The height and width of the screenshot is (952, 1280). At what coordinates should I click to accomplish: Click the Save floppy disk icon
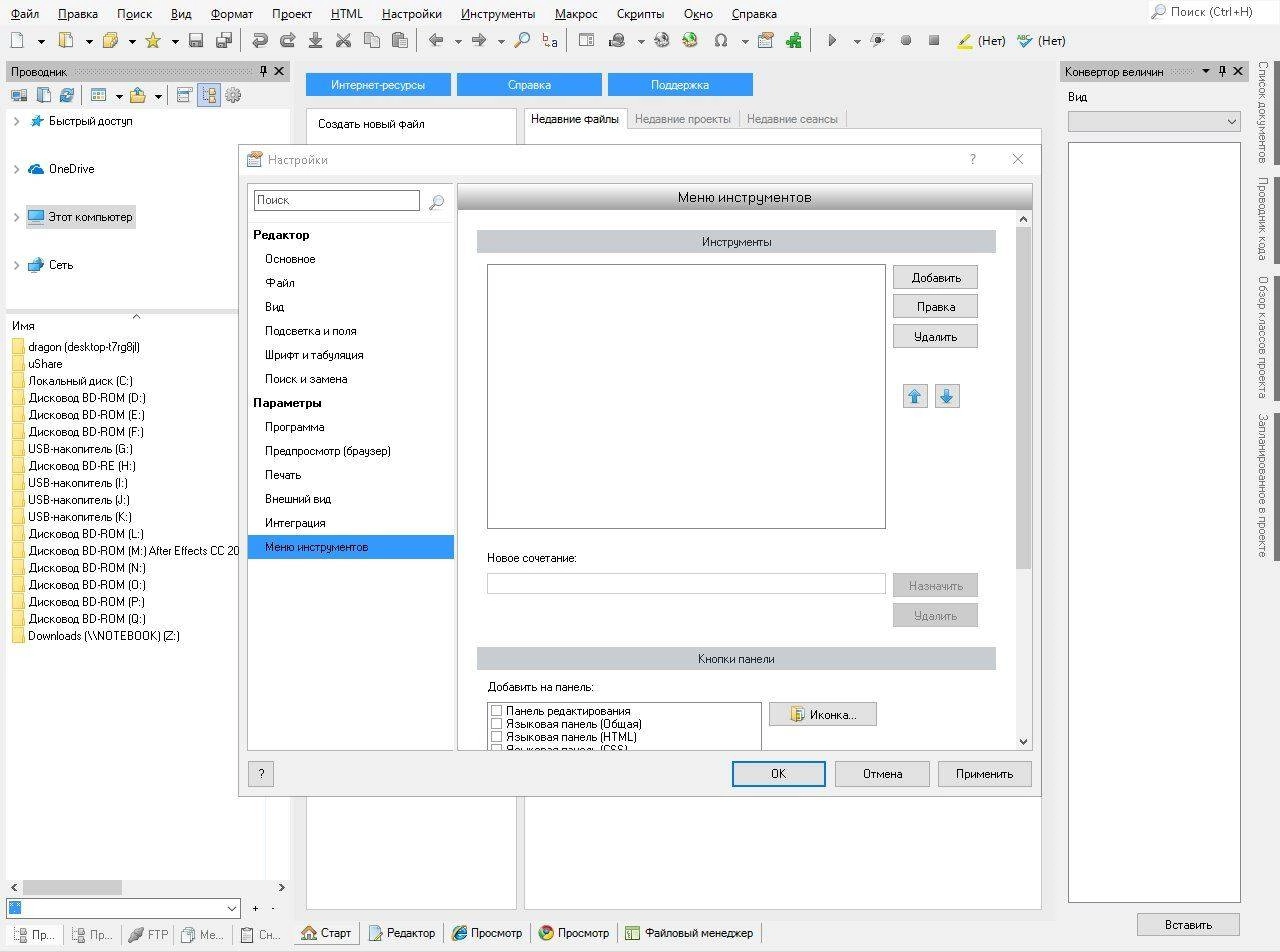point(196,41)
